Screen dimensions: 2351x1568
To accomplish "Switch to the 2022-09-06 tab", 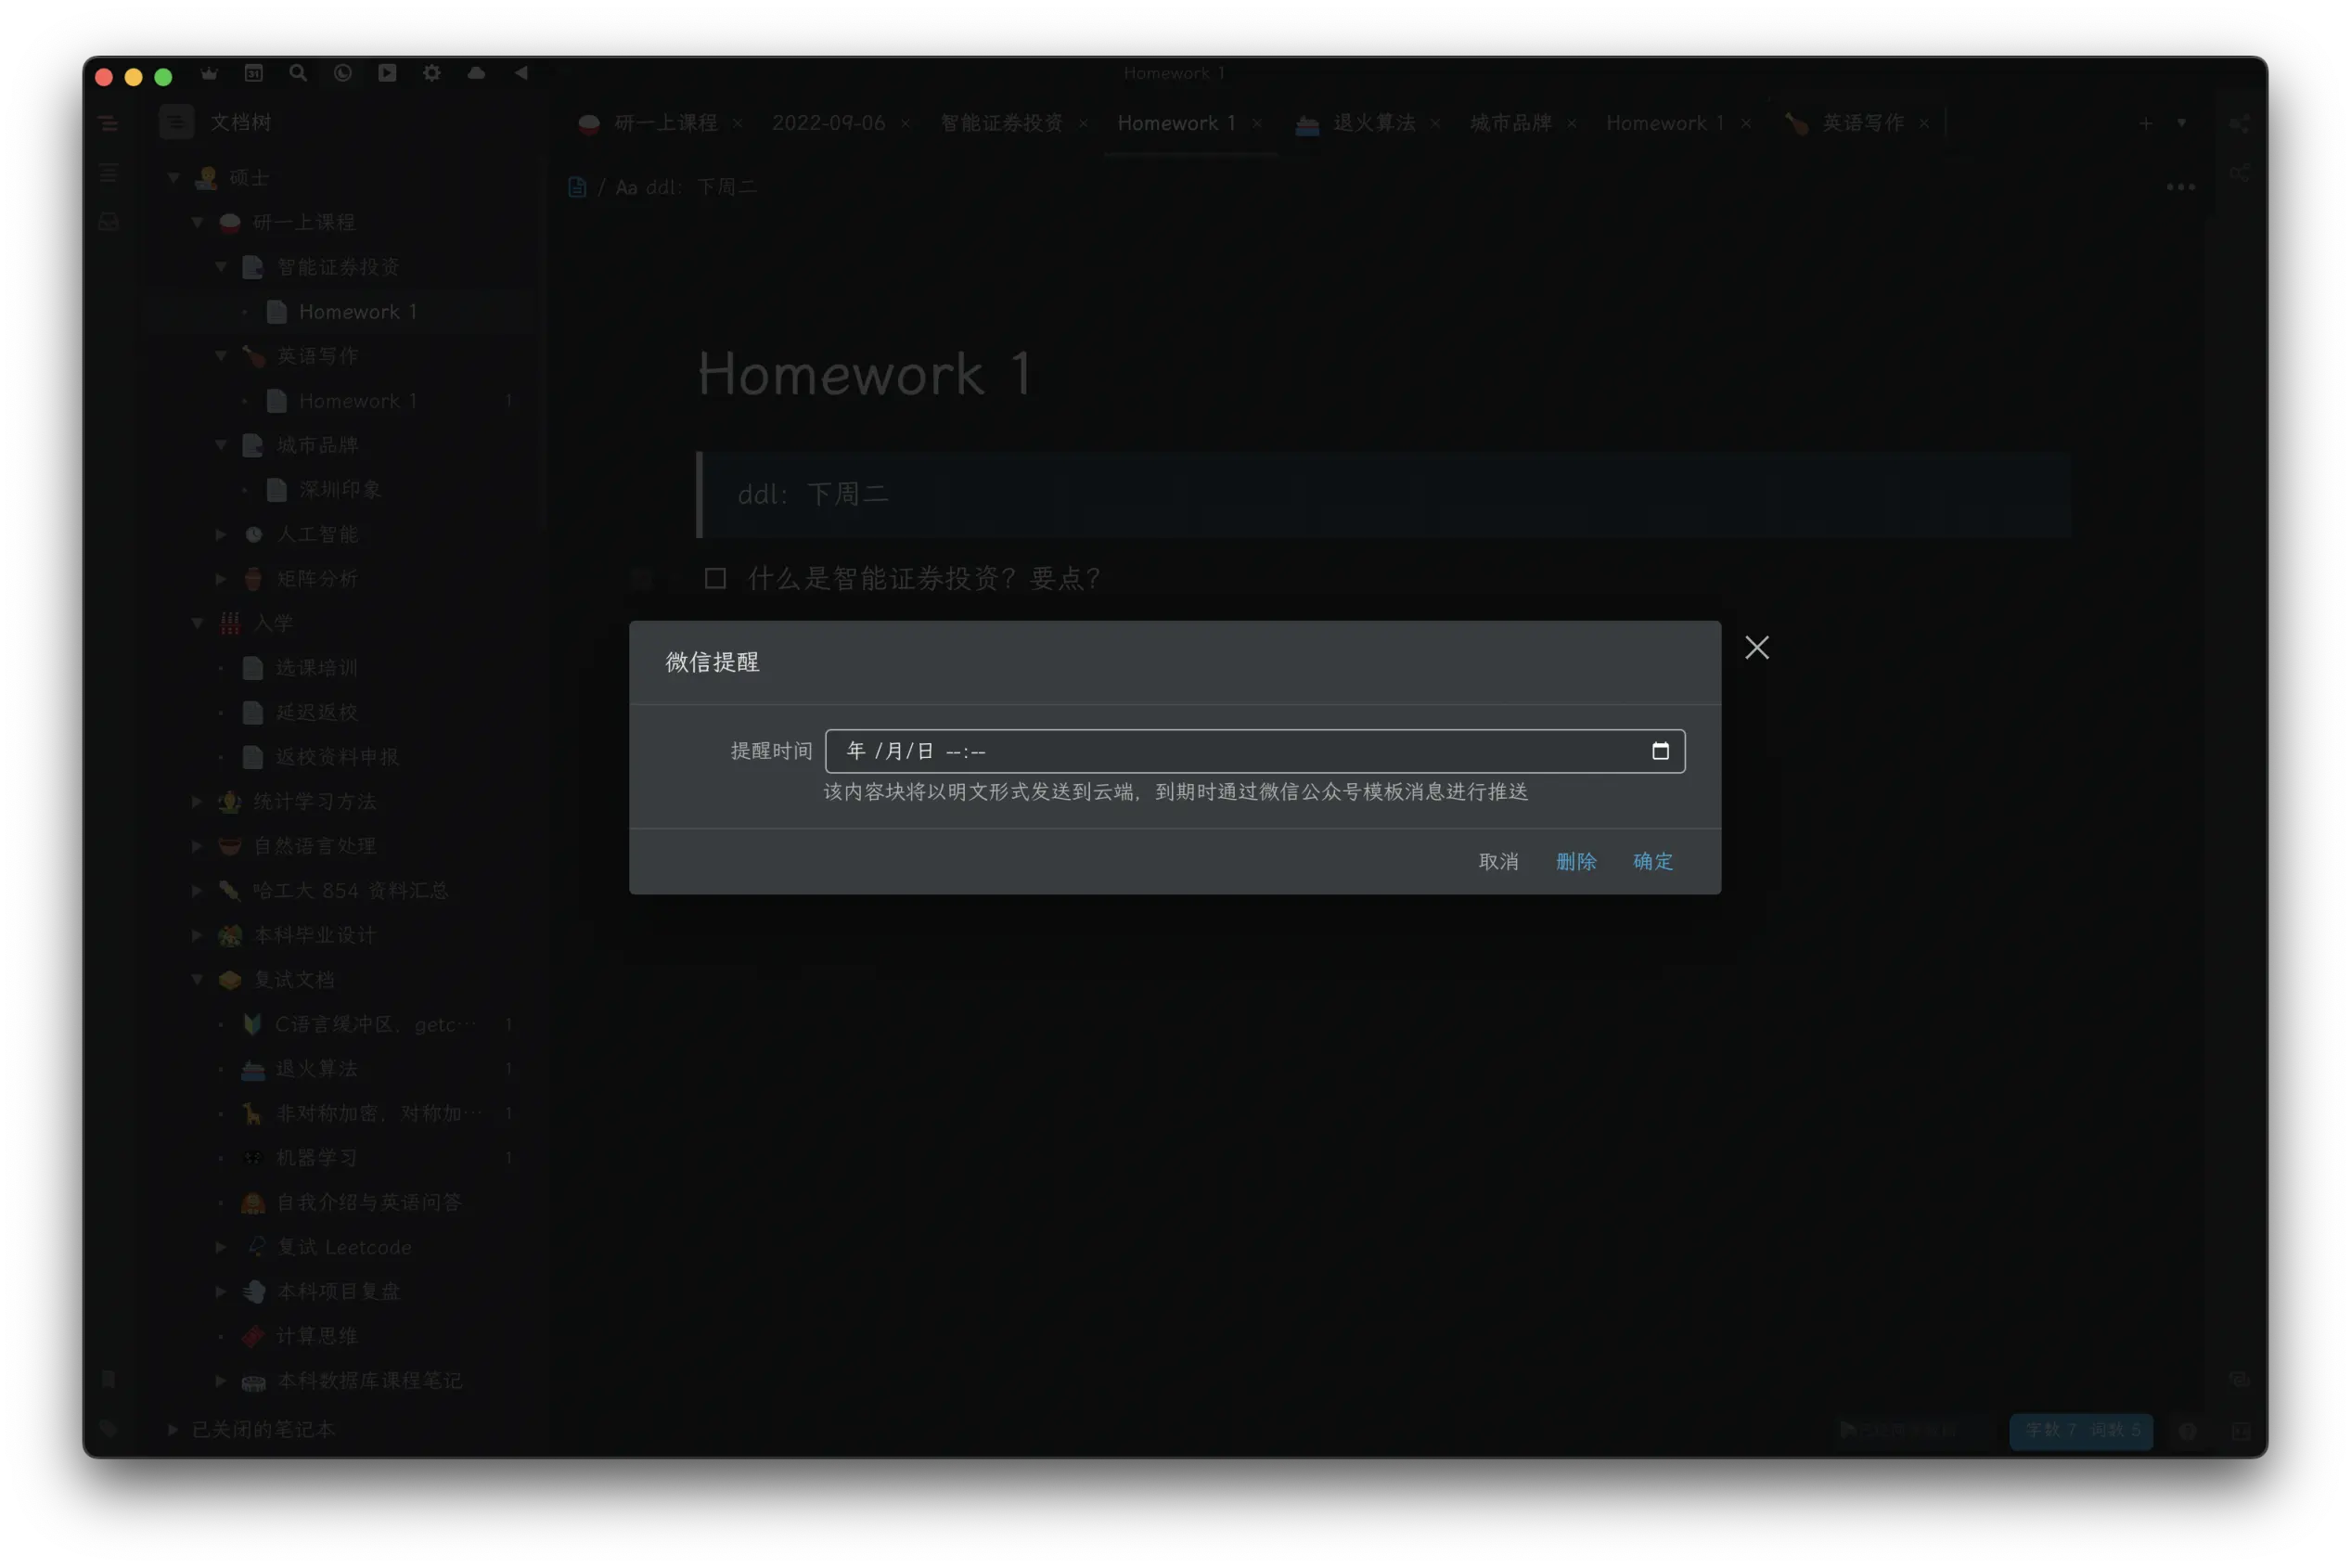I will [x=828, y=123].
